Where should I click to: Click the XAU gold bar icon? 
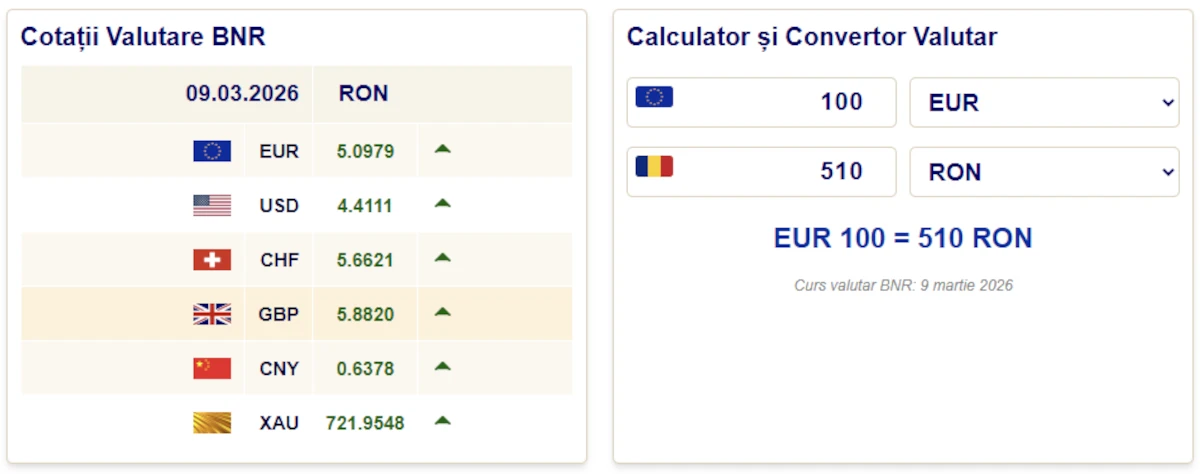point(212,423)
